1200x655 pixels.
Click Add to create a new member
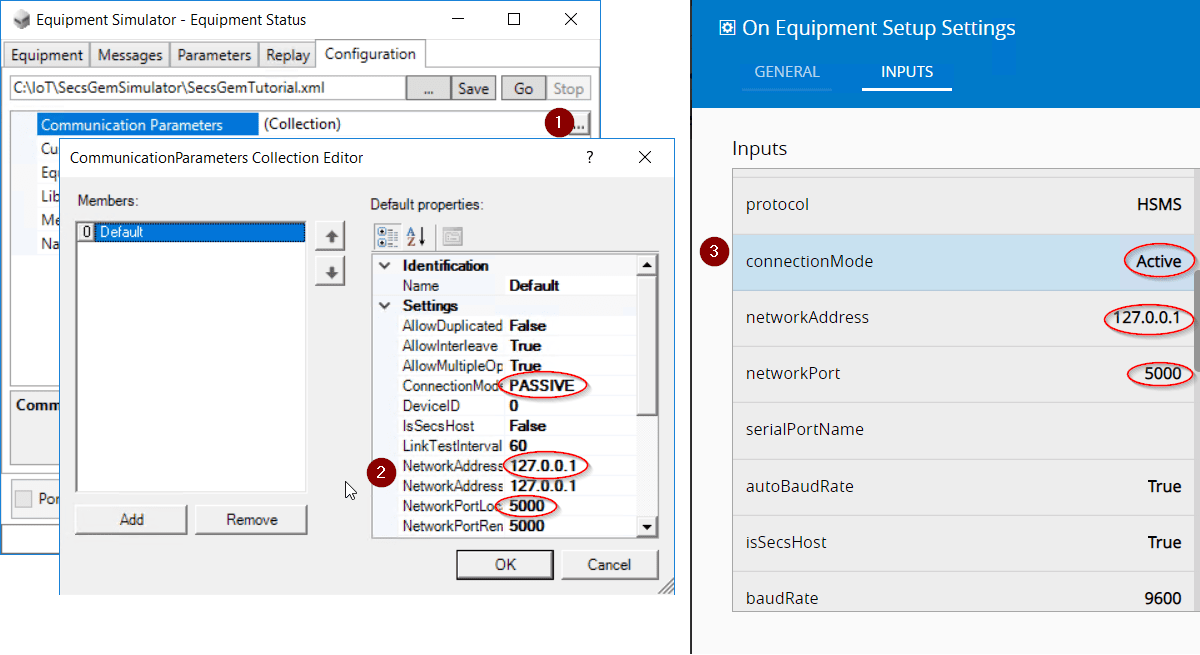131,519
